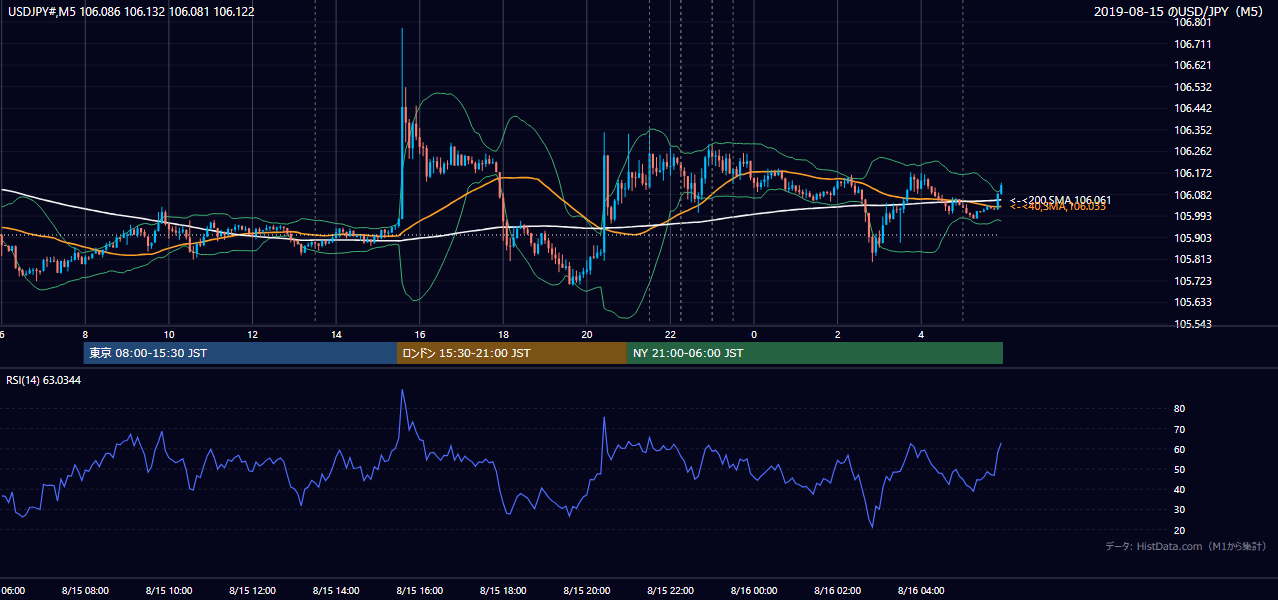The height and width of the screenshot is (600, 1278).
Task: Click price axis value 106.262
Action: coord(1194,151)
